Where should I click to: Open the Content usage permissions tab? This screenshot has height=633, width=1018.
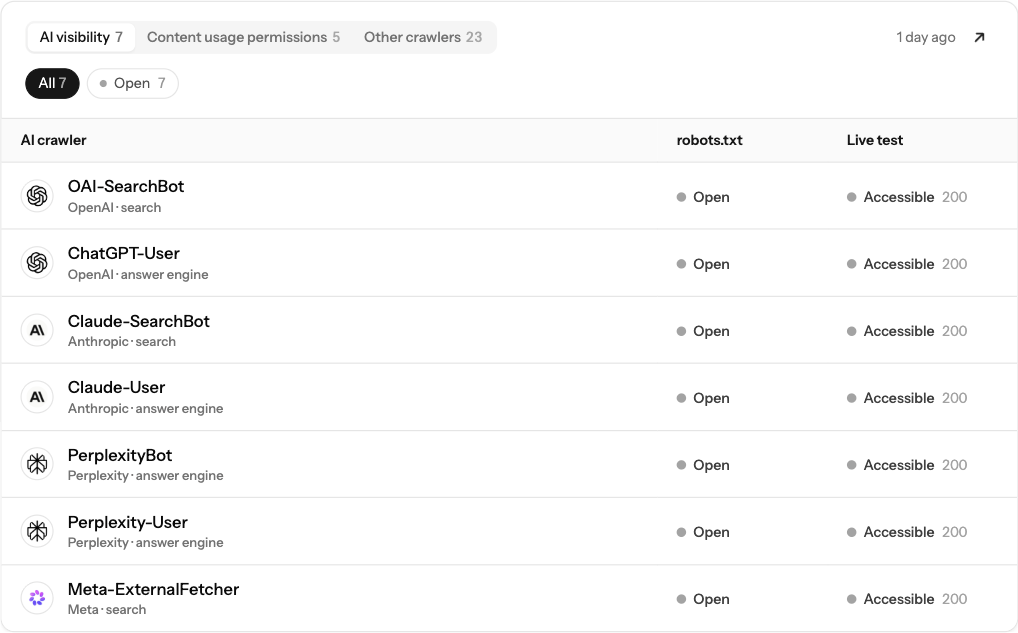tap(243, 37)
